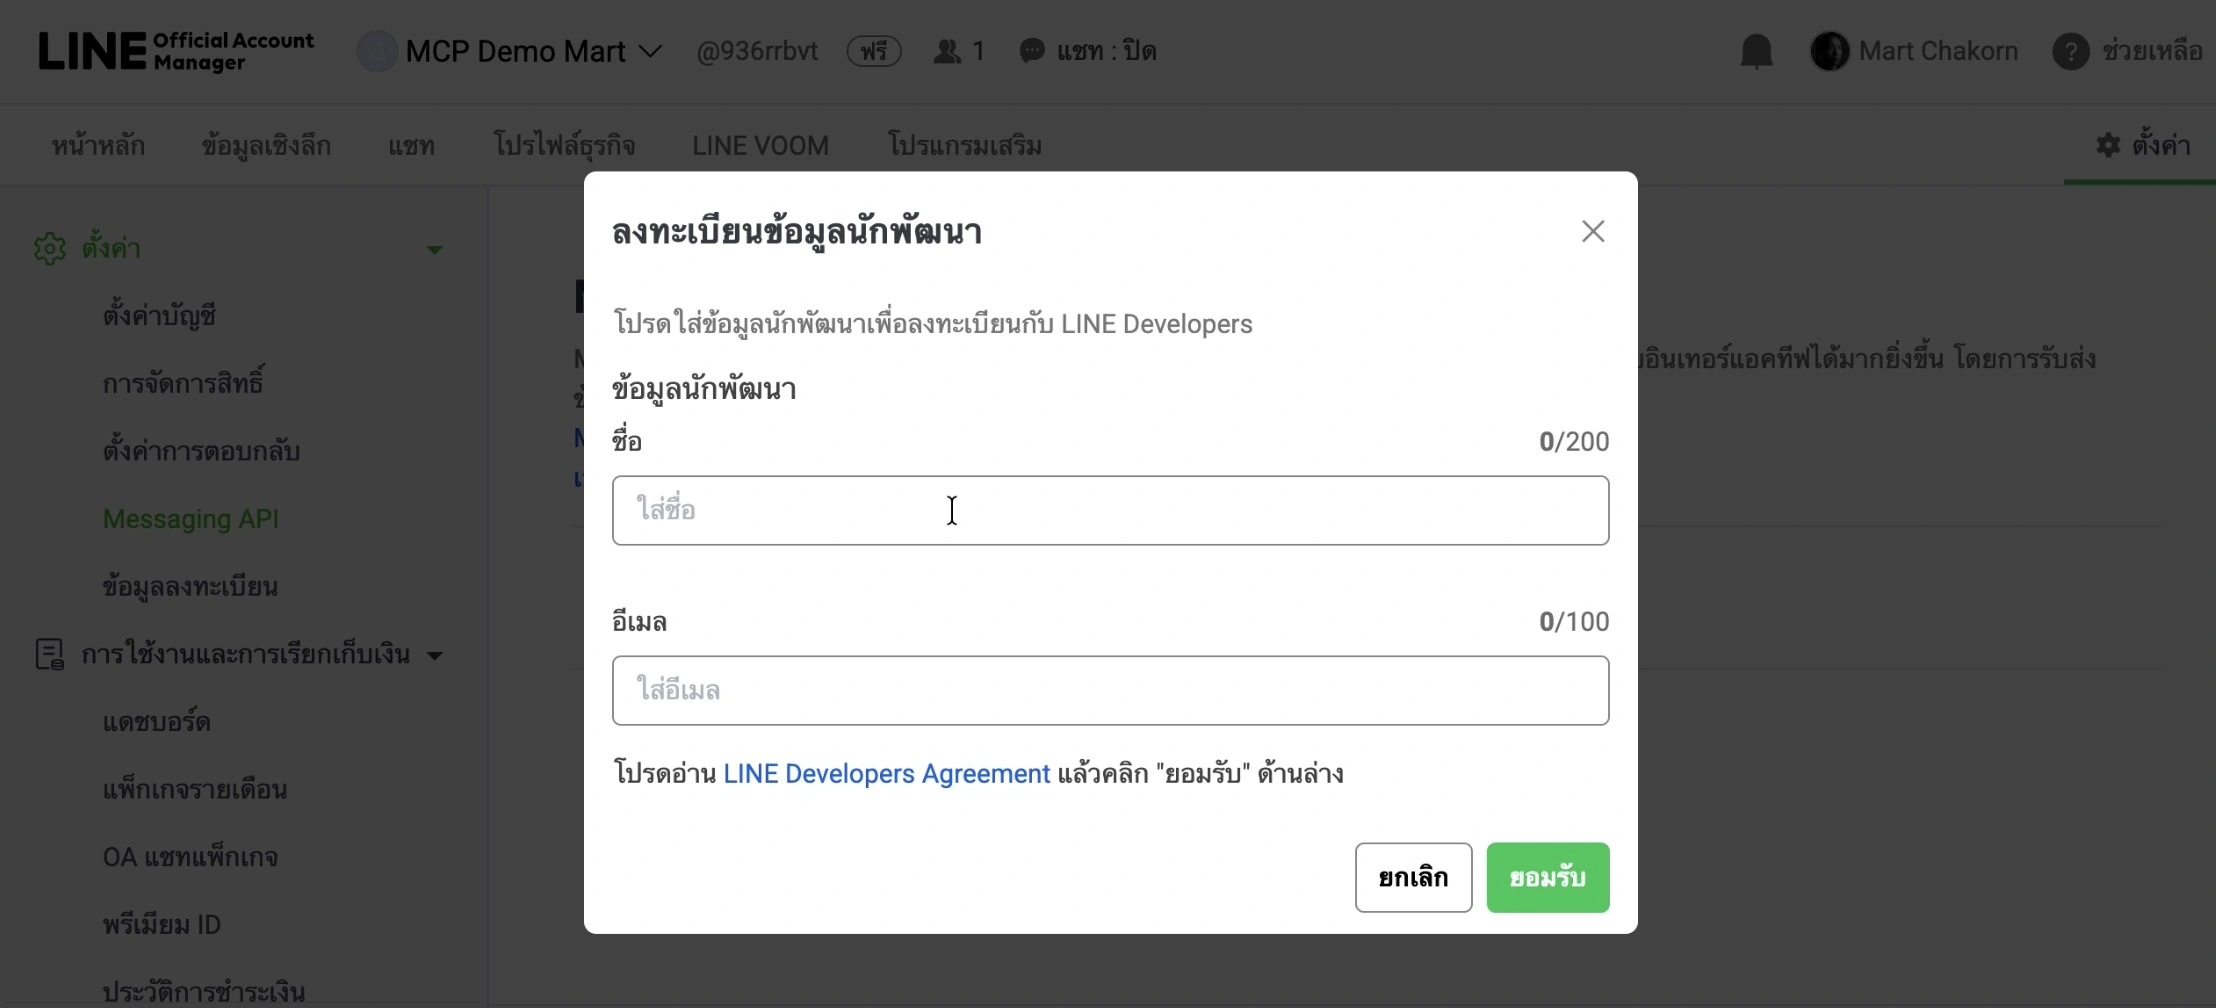The height and width of the screenshot is (1008, 2216).
Task: Click the ยกเลิก cancel button
Action: [x=1413, y=877]
